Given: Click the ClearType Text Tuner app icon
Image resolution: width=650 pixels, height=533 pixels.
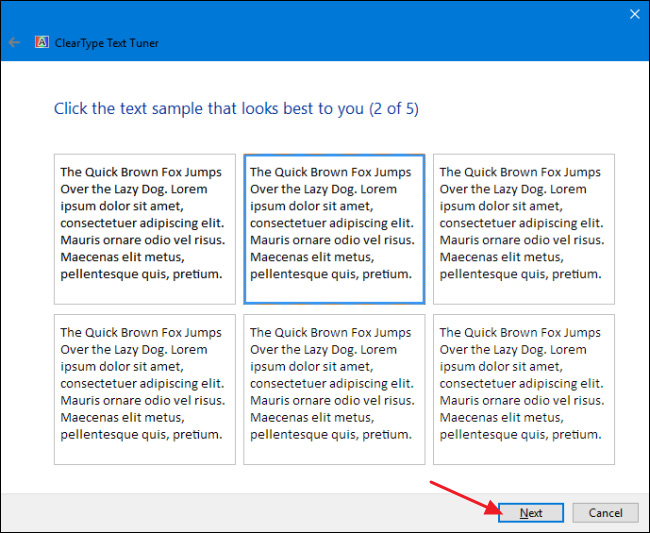Looking at the screenshot, I should [42, 43].
